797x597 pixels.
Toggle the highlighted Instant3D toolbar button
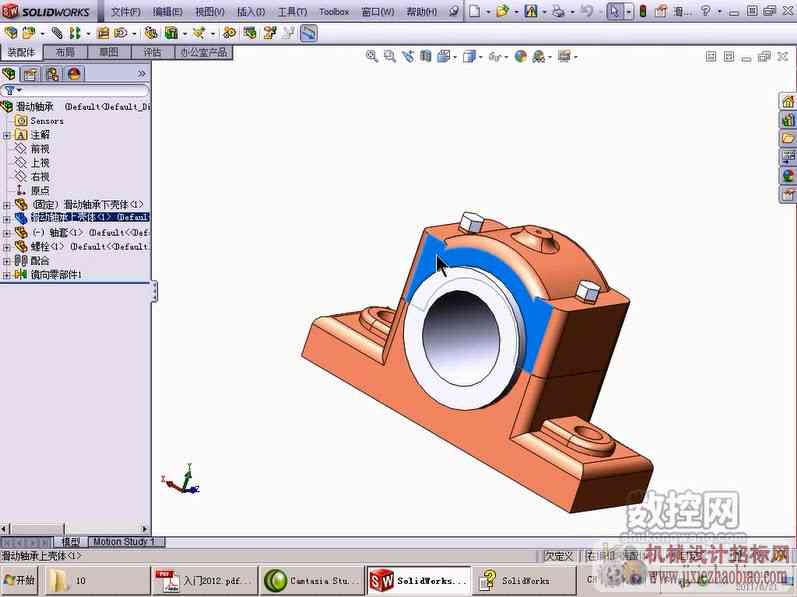click(x=309, y=34)
